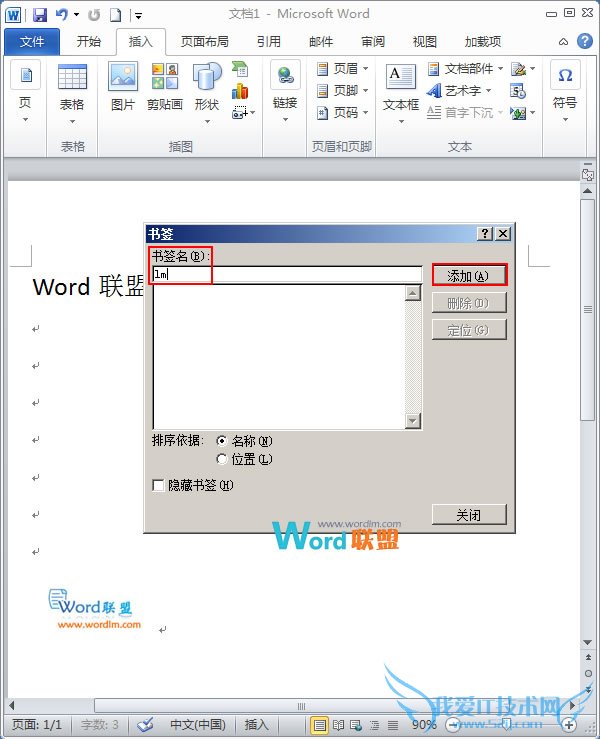Click the document scroll up arrow
This screenshot has width=600, height=739.
[x=588, y=191]
